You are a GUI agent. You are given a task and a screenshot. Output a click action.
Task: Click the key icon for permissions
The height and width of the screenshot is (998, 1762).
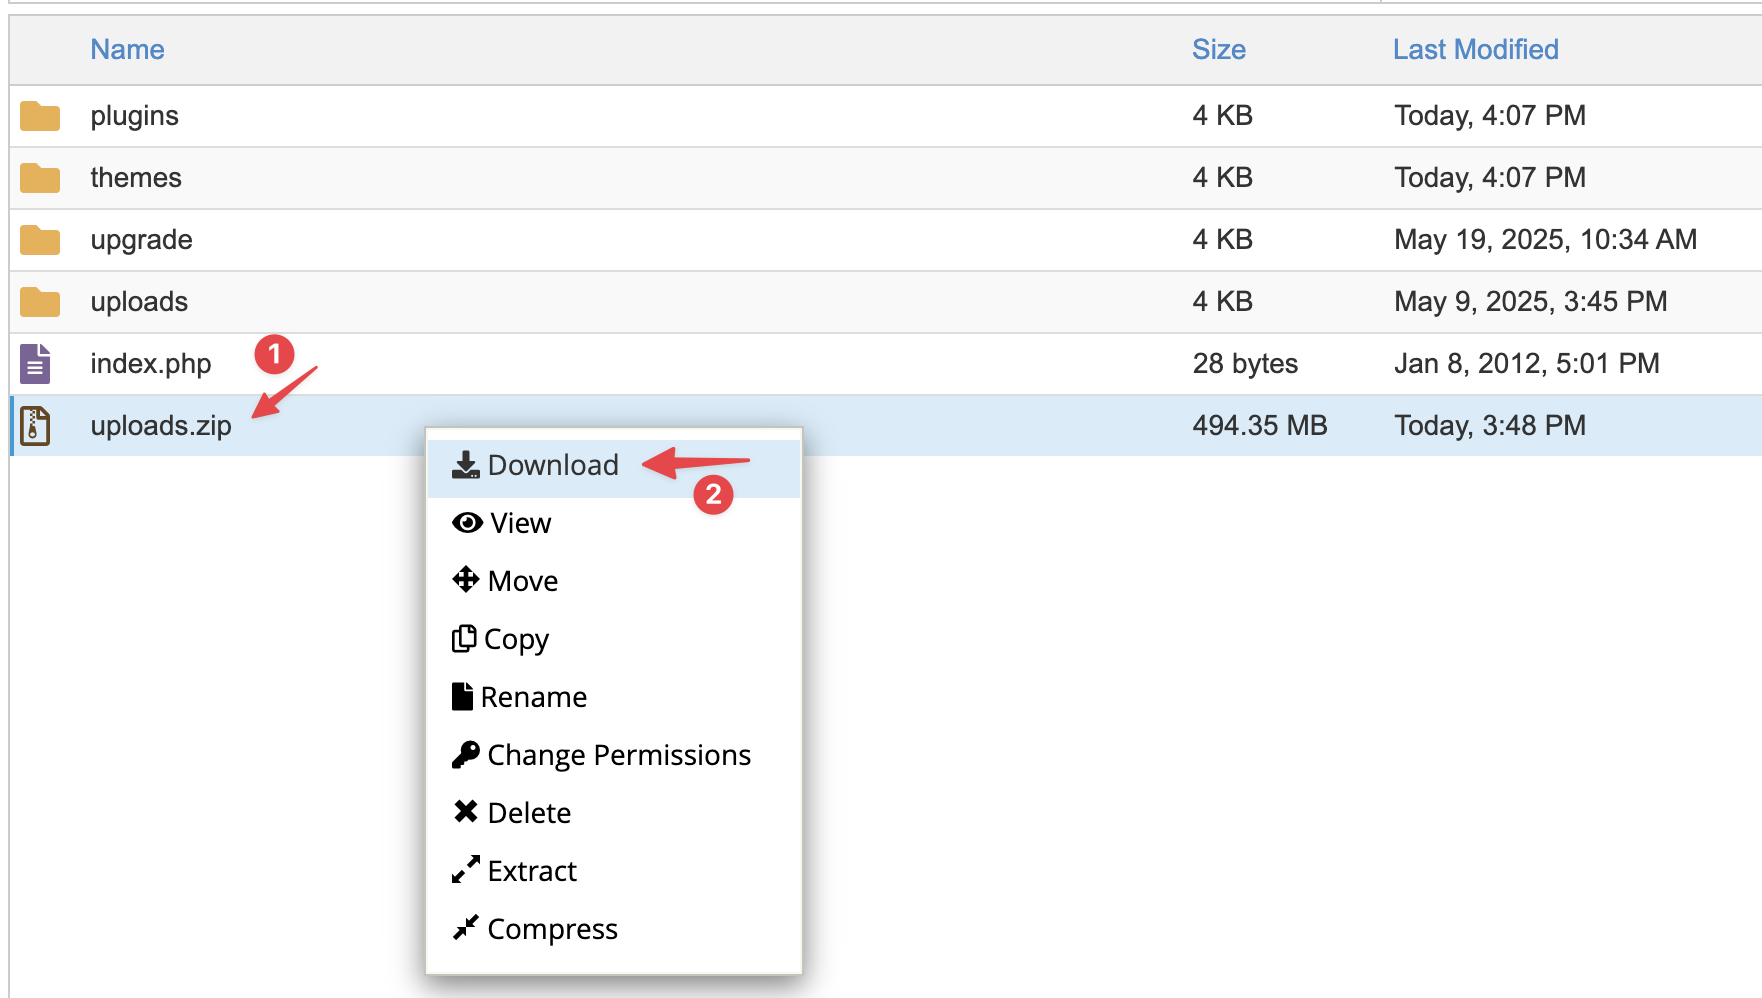466,755
